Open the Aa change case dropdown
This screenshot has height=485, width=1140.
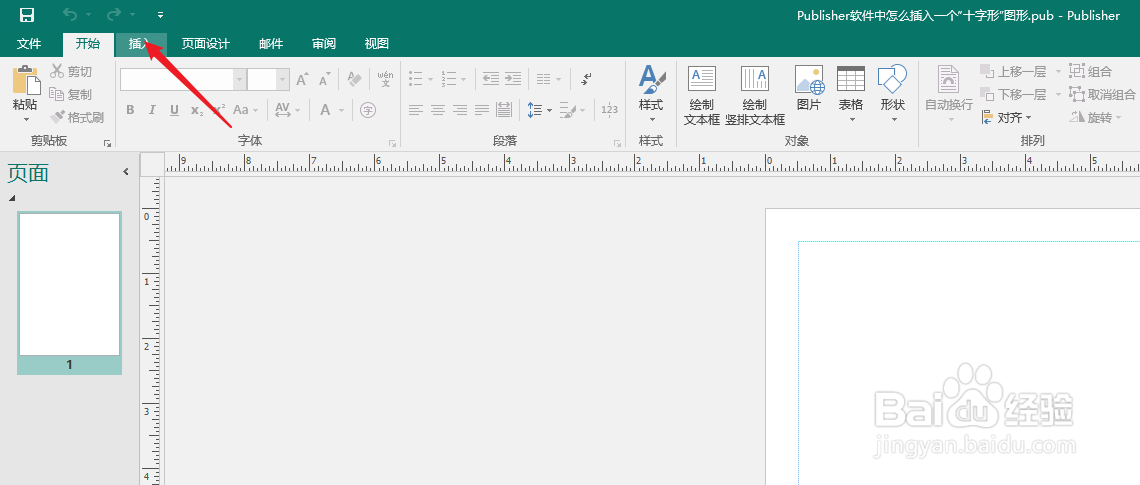coord(244,110)
